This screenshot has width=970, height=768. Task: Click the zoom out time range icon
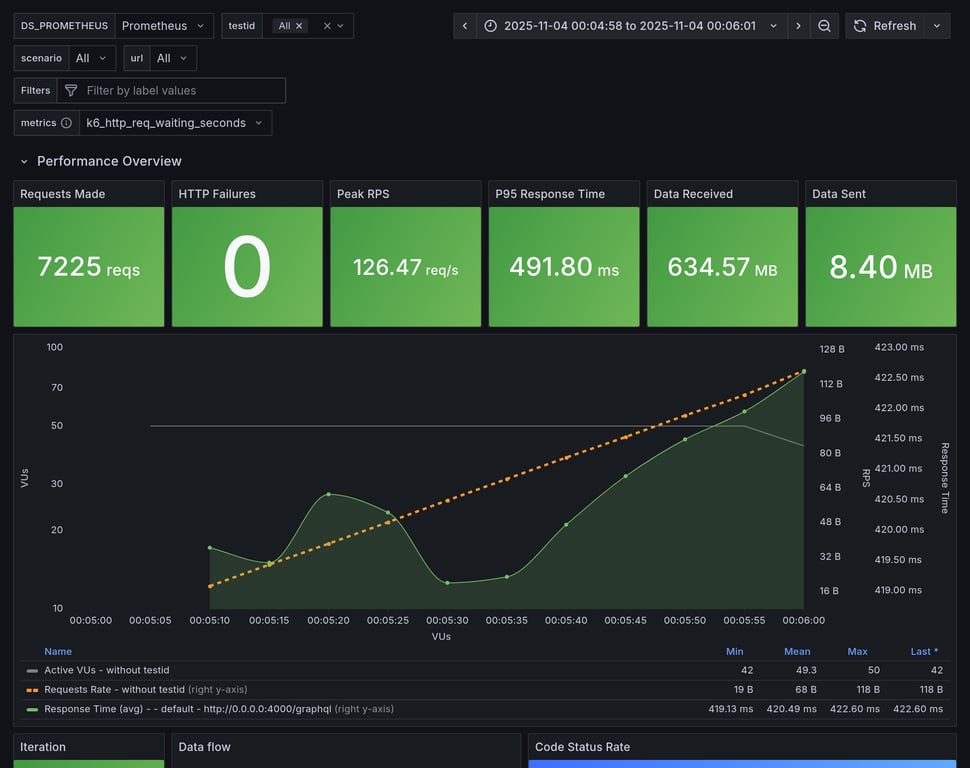(824, 26)
